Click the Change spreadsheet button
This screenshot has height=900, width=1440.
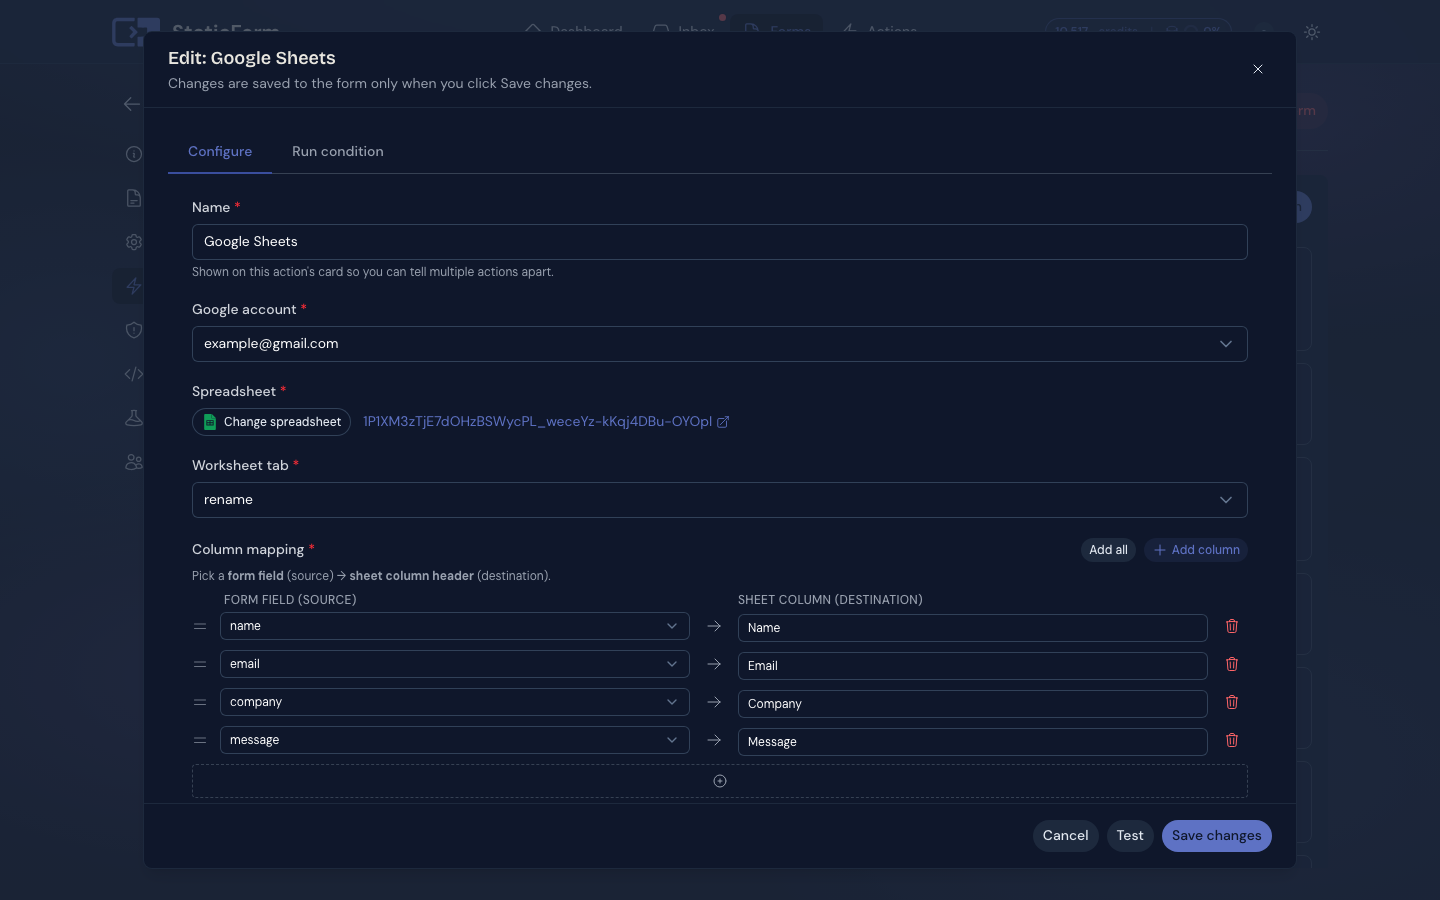(272, 422)
